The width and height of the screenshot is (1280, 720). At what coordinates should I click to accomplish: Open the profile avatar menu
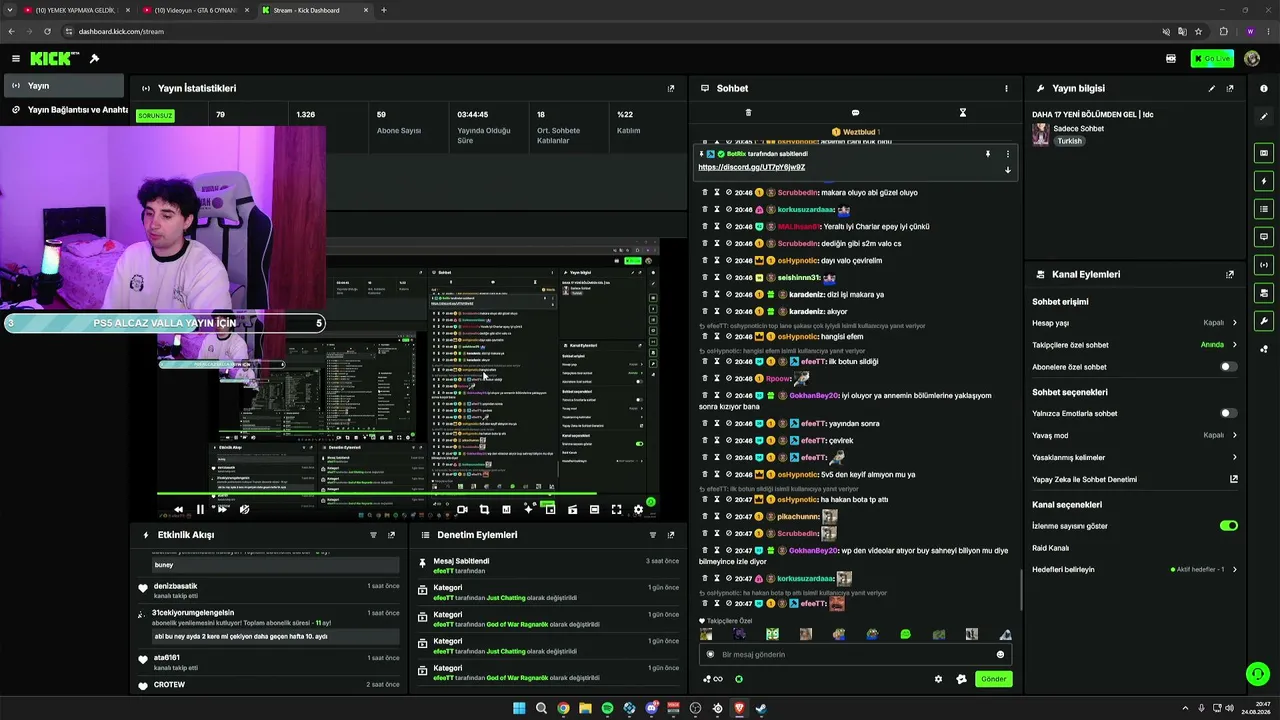click(x=1252, y=59)
